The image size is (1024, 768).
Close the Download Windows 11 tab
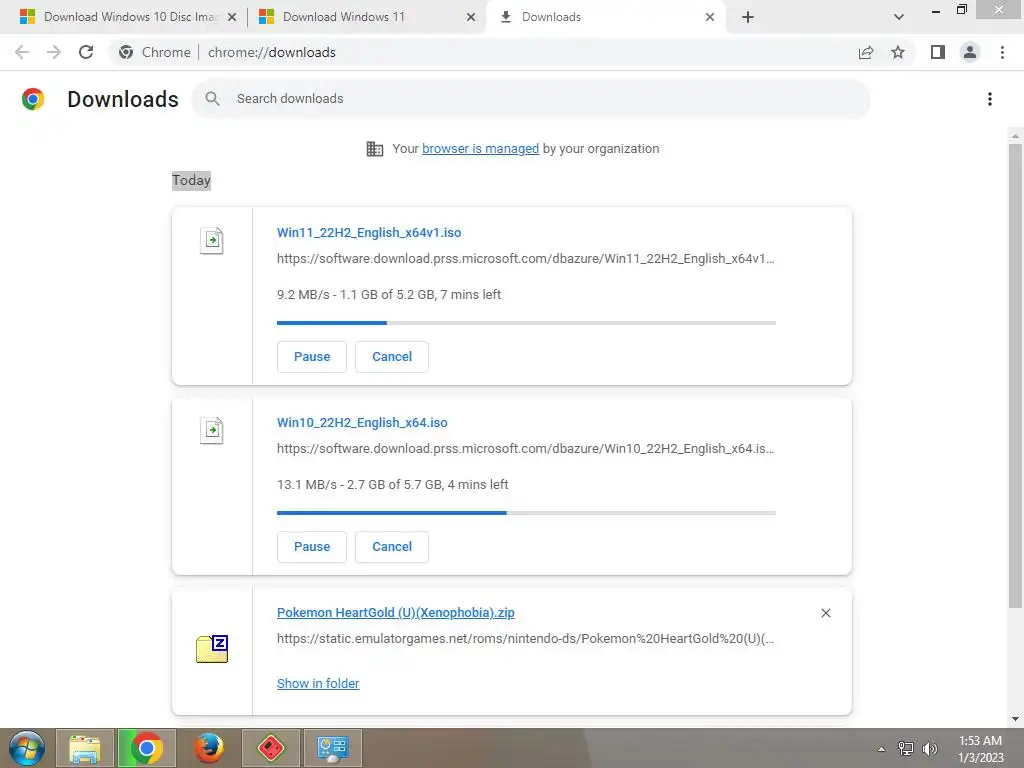(x=471, y=17)
